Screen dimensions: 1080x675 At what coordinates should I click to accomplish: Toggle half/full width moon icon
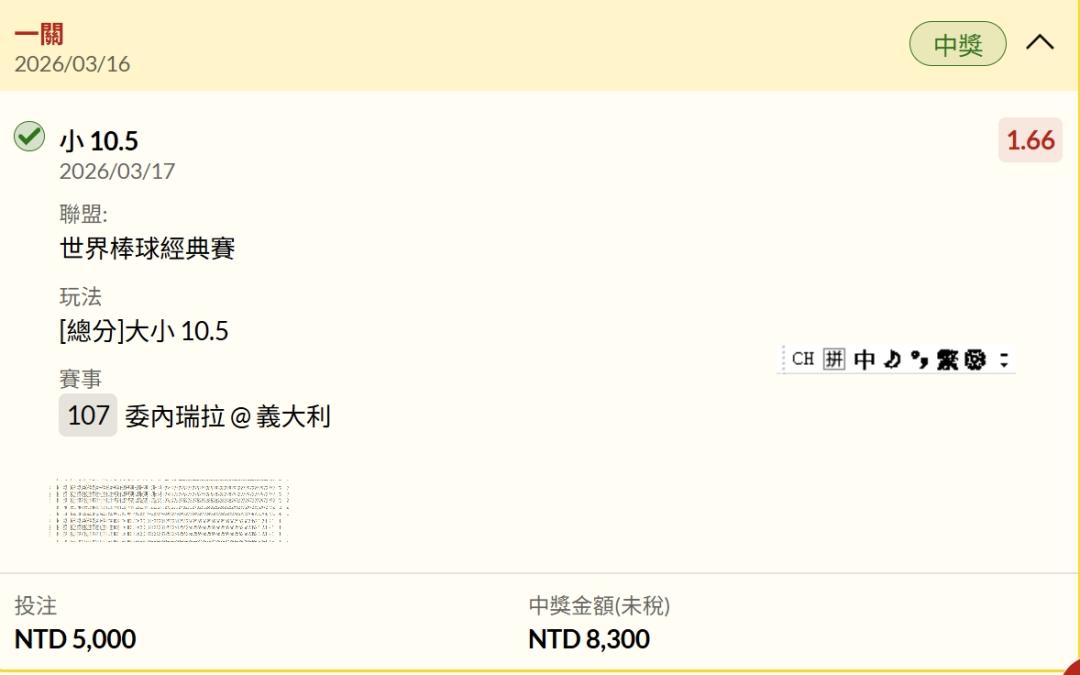pos(892,359)
